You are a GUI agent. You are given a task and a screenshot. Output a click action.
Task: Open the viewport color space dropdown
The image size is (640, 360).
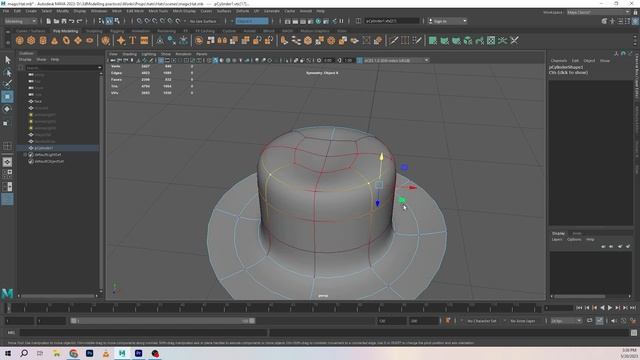[x=396, y=60]
